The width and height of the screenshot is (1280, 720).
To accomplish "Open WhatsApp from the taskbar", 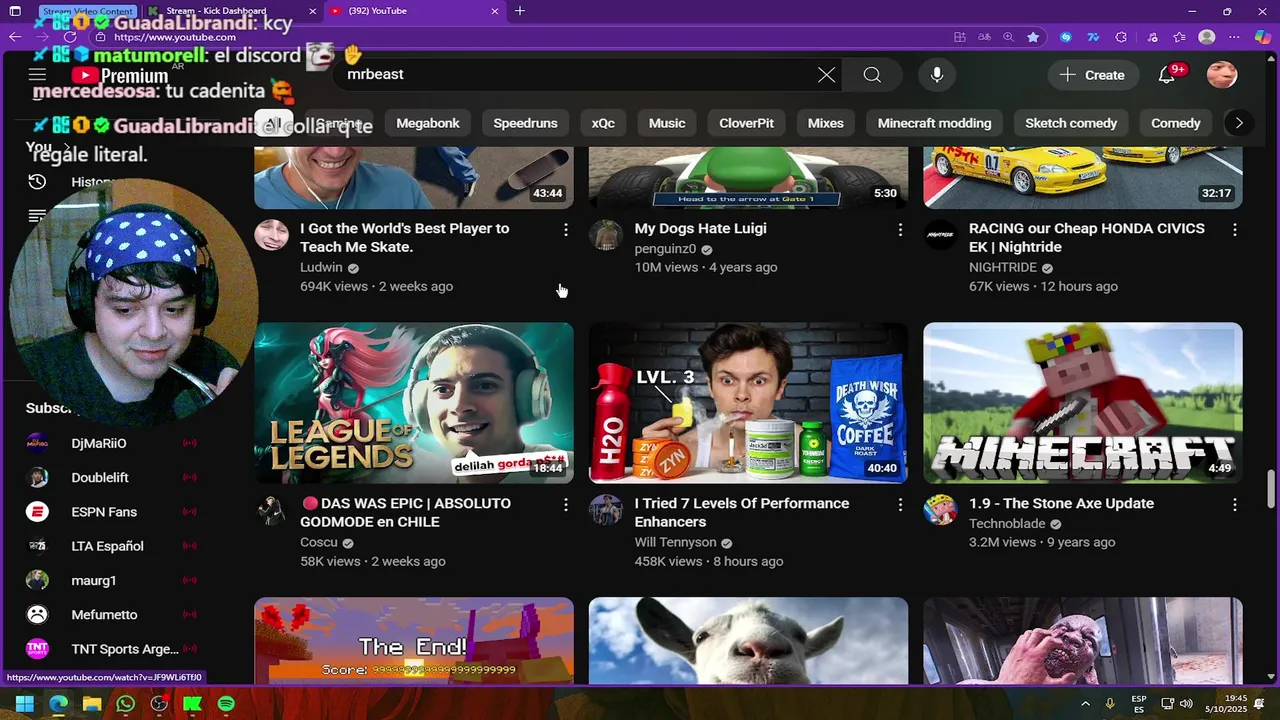I will [x=125, y=704].
